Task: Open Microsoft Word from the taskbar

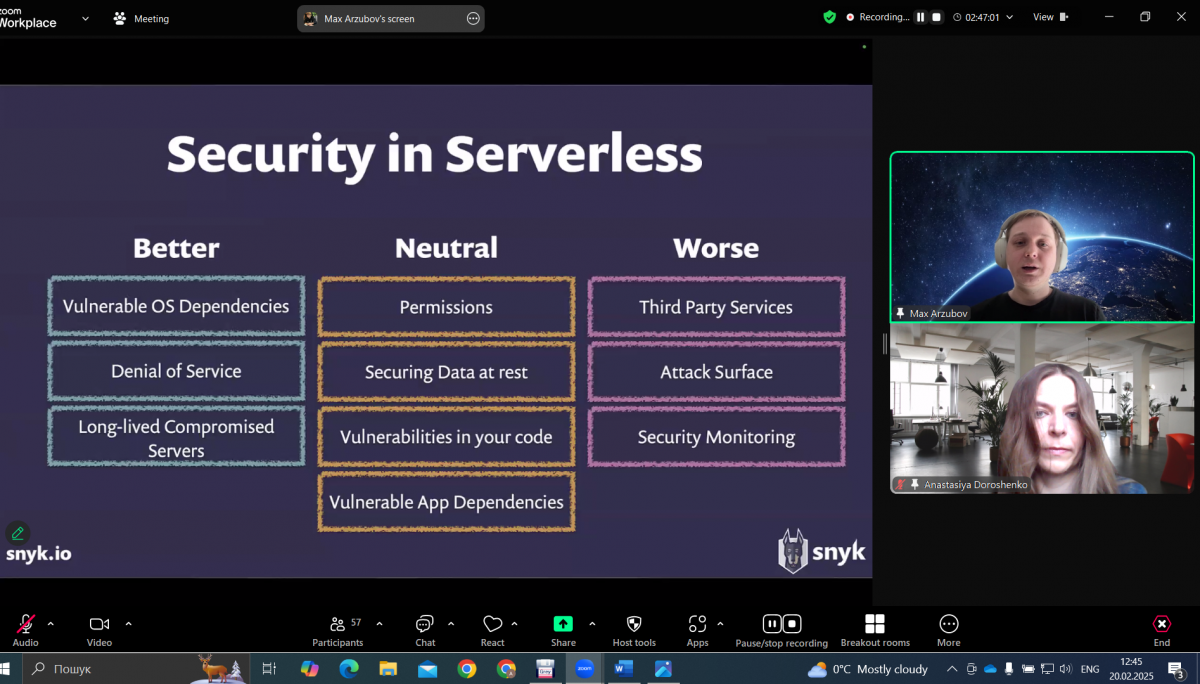Action: (624, 669)
